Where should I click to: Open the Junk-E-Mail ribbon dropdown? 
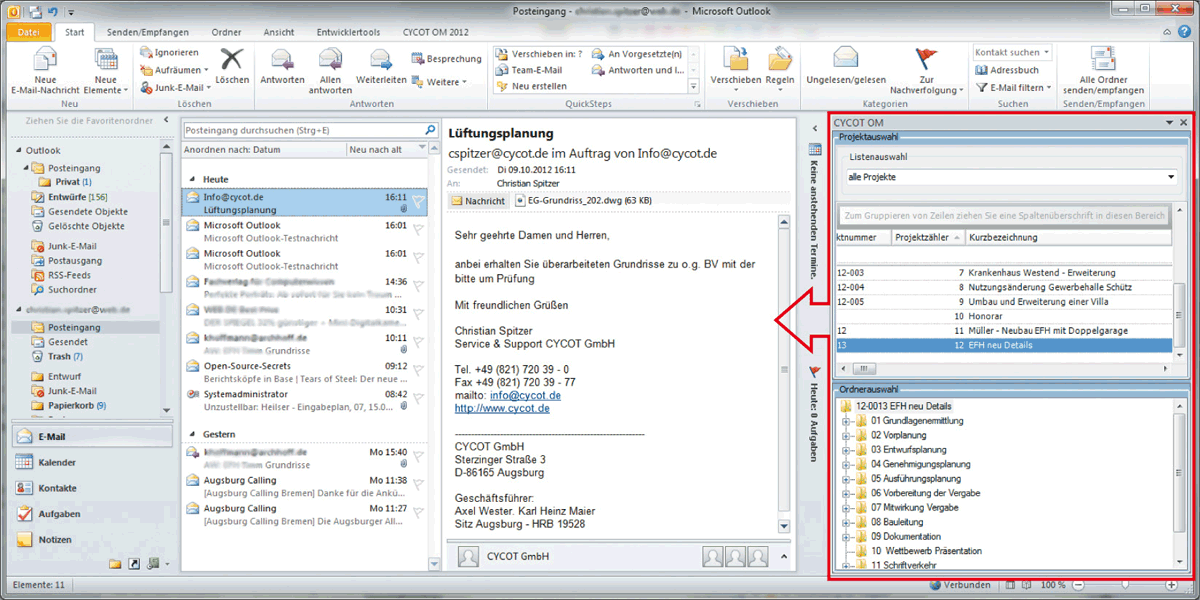pyautogui.click(x=174, y=88)
